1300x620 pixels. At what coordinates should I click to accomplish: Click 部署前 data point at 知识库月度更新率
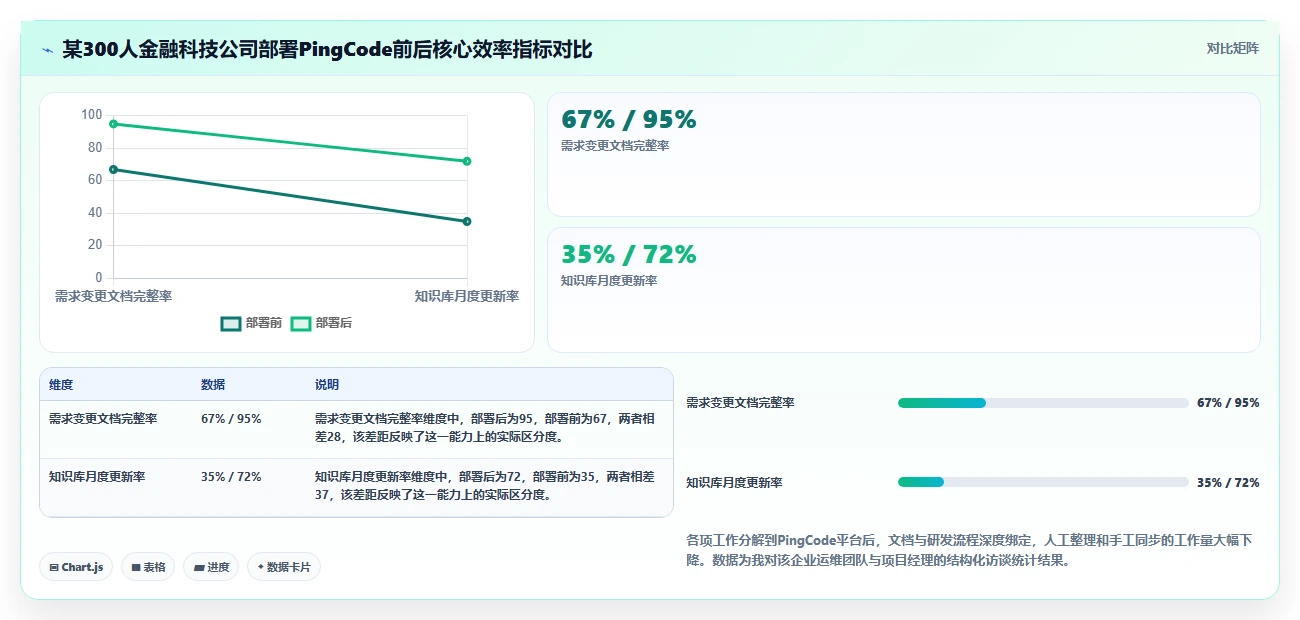(x=467, y=221)
